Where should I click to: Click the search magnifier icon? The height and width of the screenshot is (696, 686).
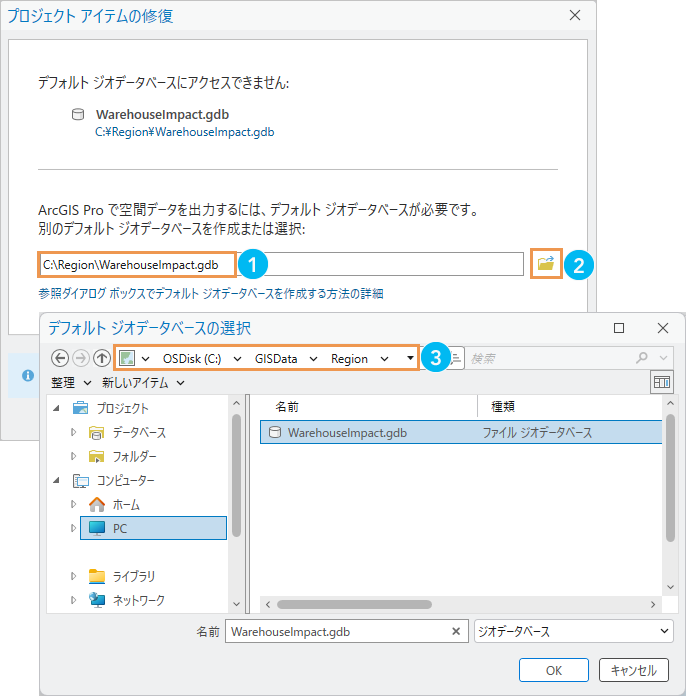point(642,357)
